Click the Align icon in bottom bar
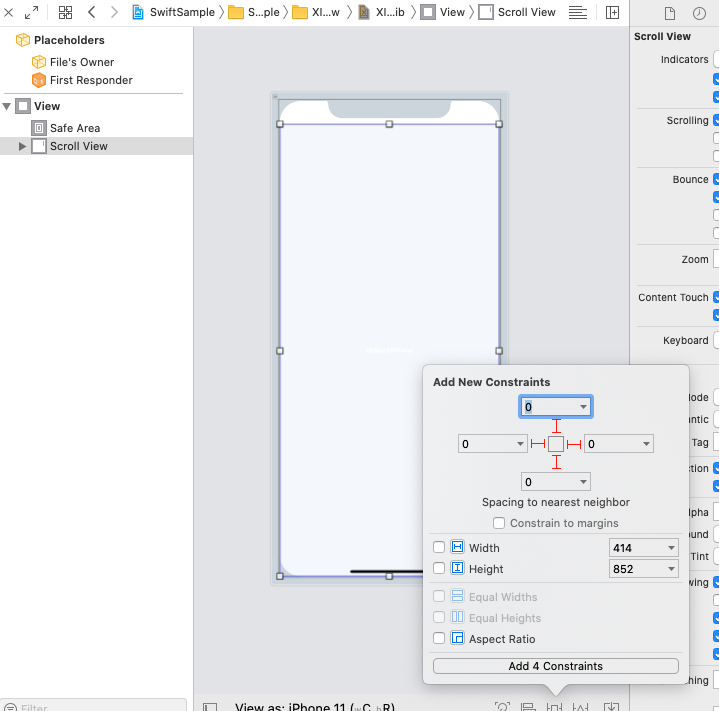Screen dimensions: 719x711 point(528,706)
